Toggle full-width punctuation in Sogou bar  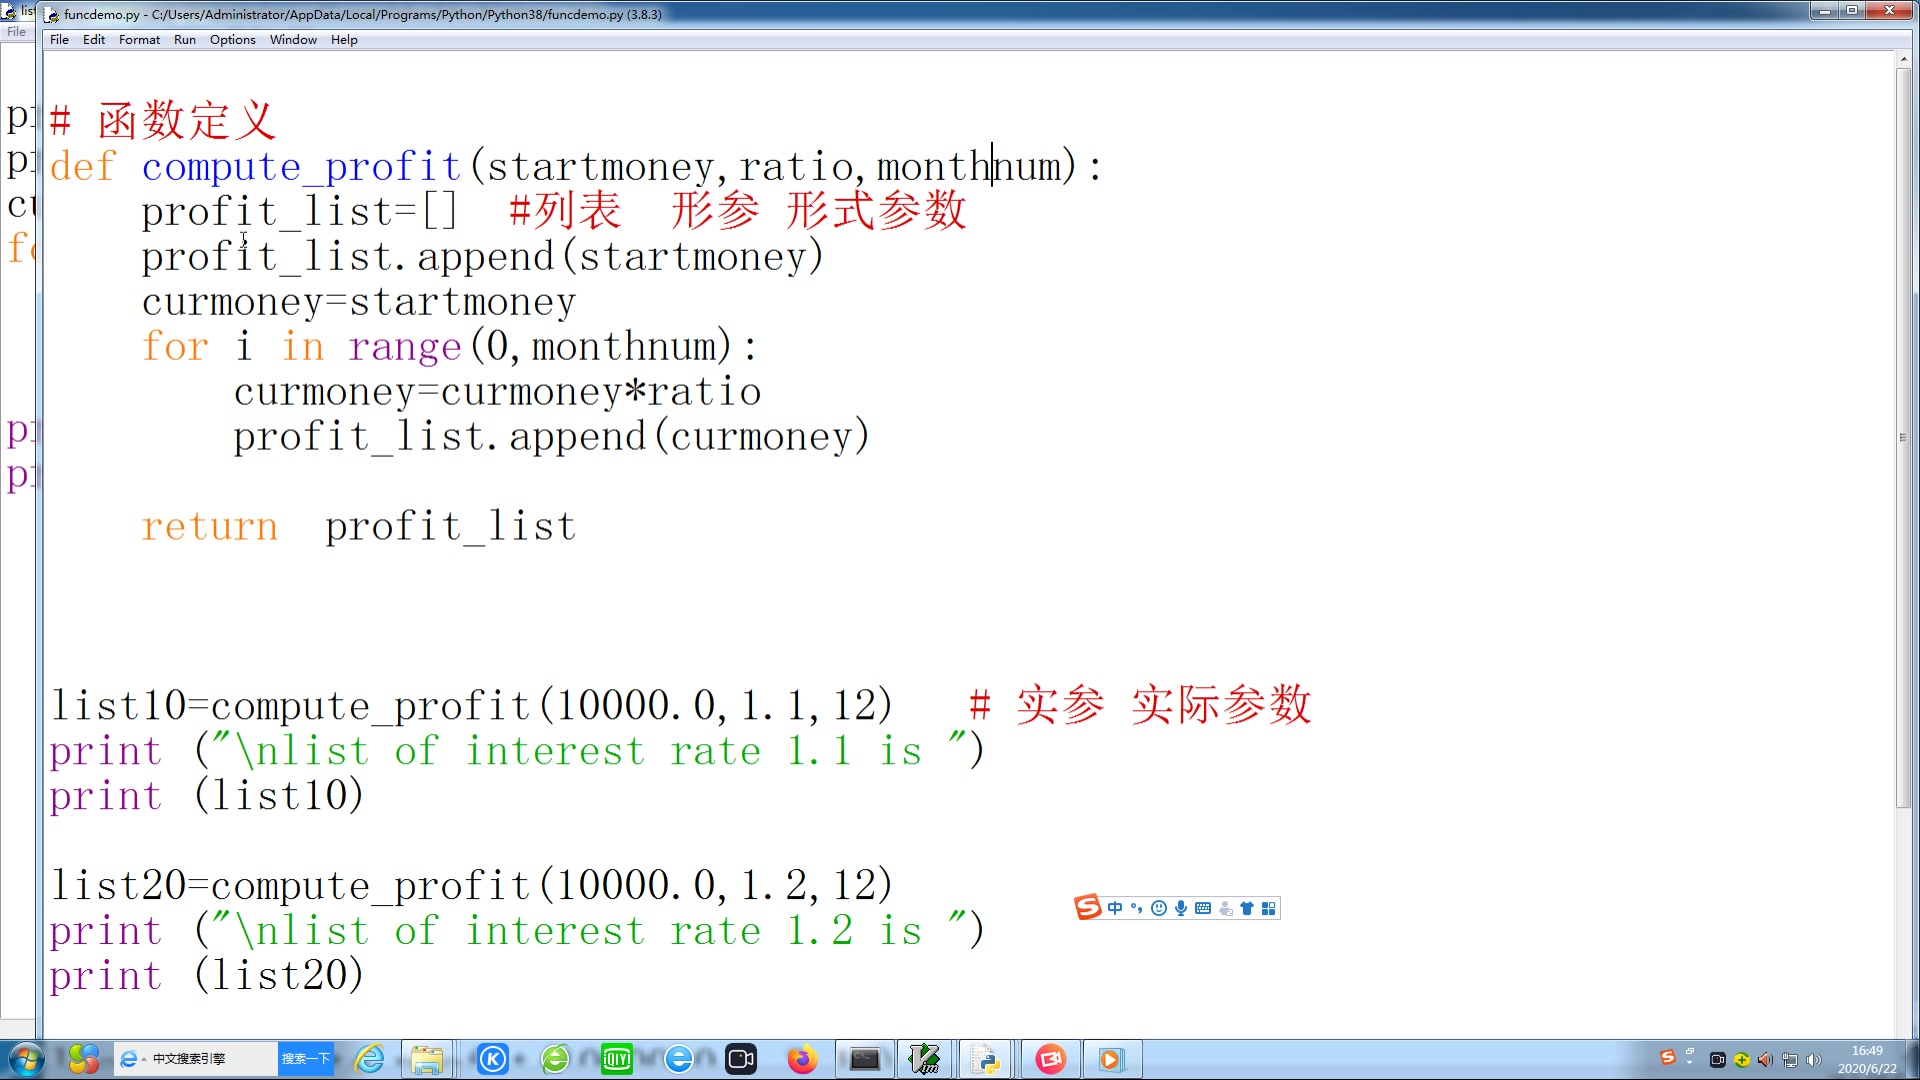click(x=1136, y=908)
